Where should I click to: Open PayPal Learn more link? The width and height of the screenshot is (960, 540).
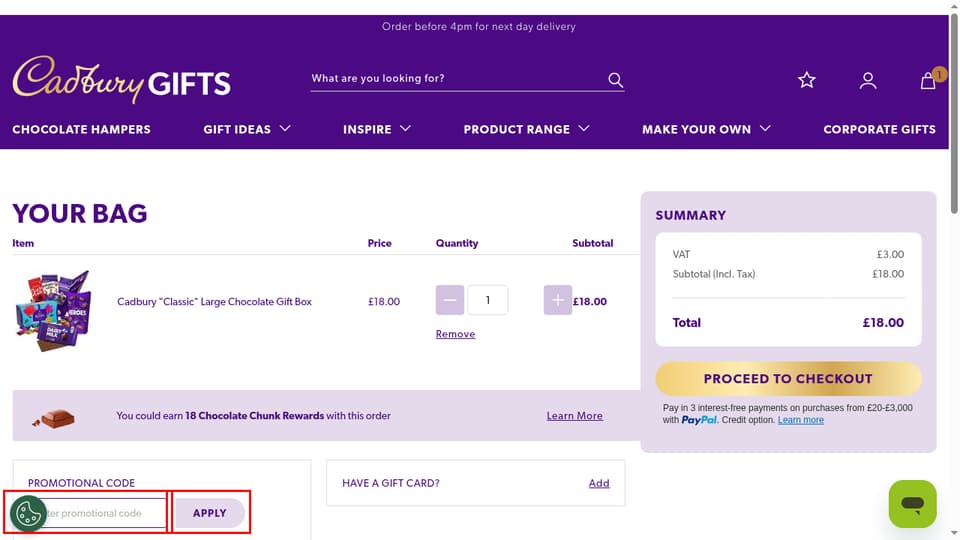coord(800,420)
